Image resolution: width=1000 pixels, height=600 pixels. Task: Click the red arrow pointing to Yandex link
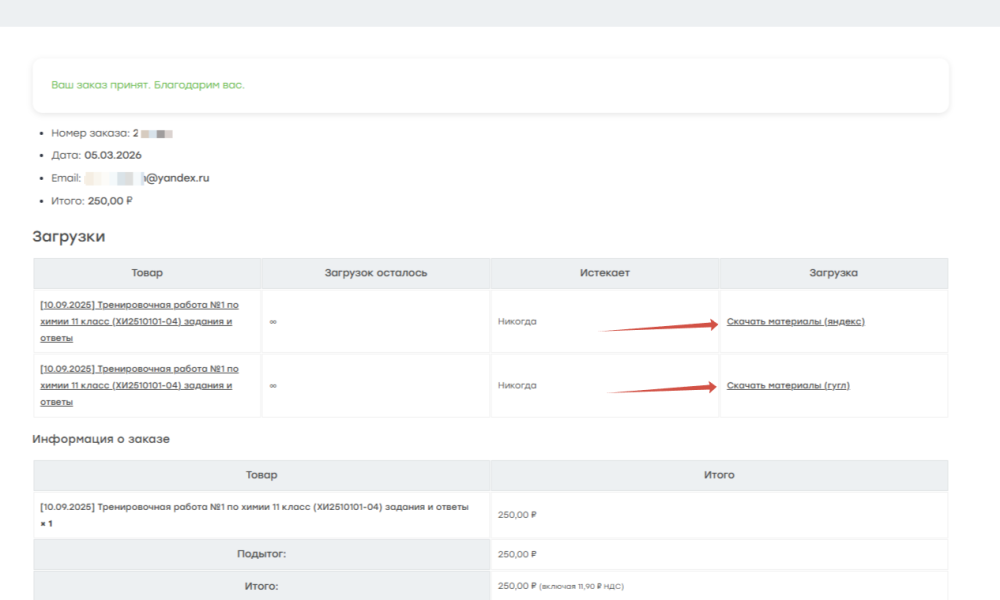coord(658,325)
